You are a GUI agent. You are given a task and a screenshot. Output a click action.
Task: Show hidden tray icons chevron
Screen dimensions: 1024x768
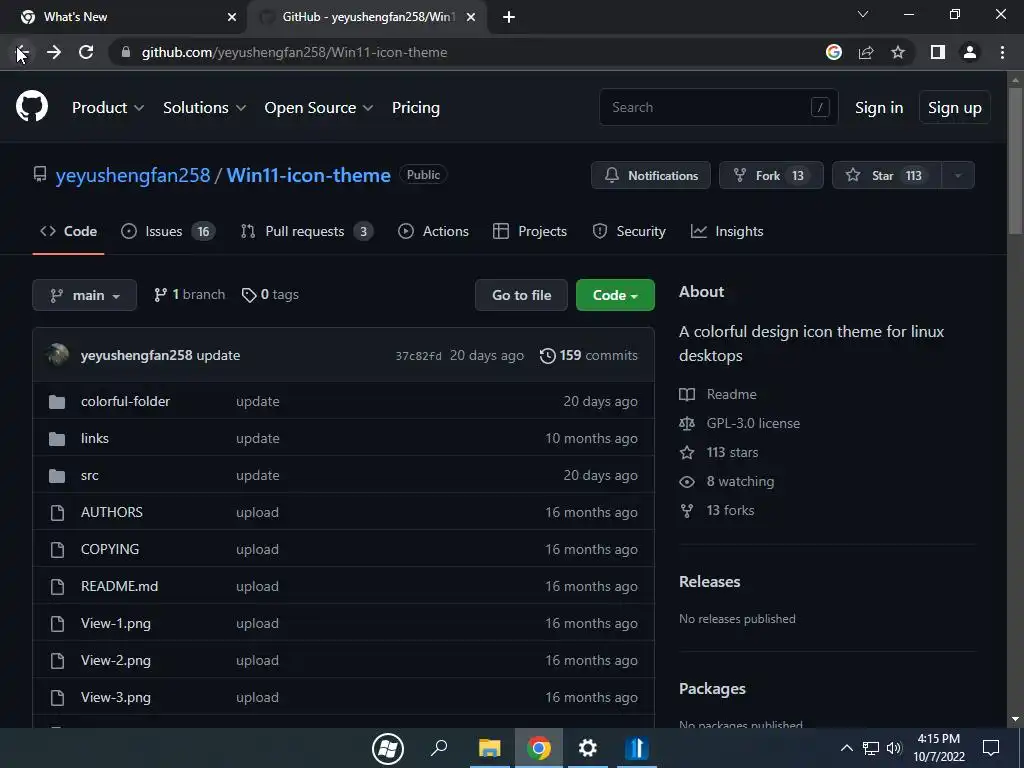click(x=846, y=748)
